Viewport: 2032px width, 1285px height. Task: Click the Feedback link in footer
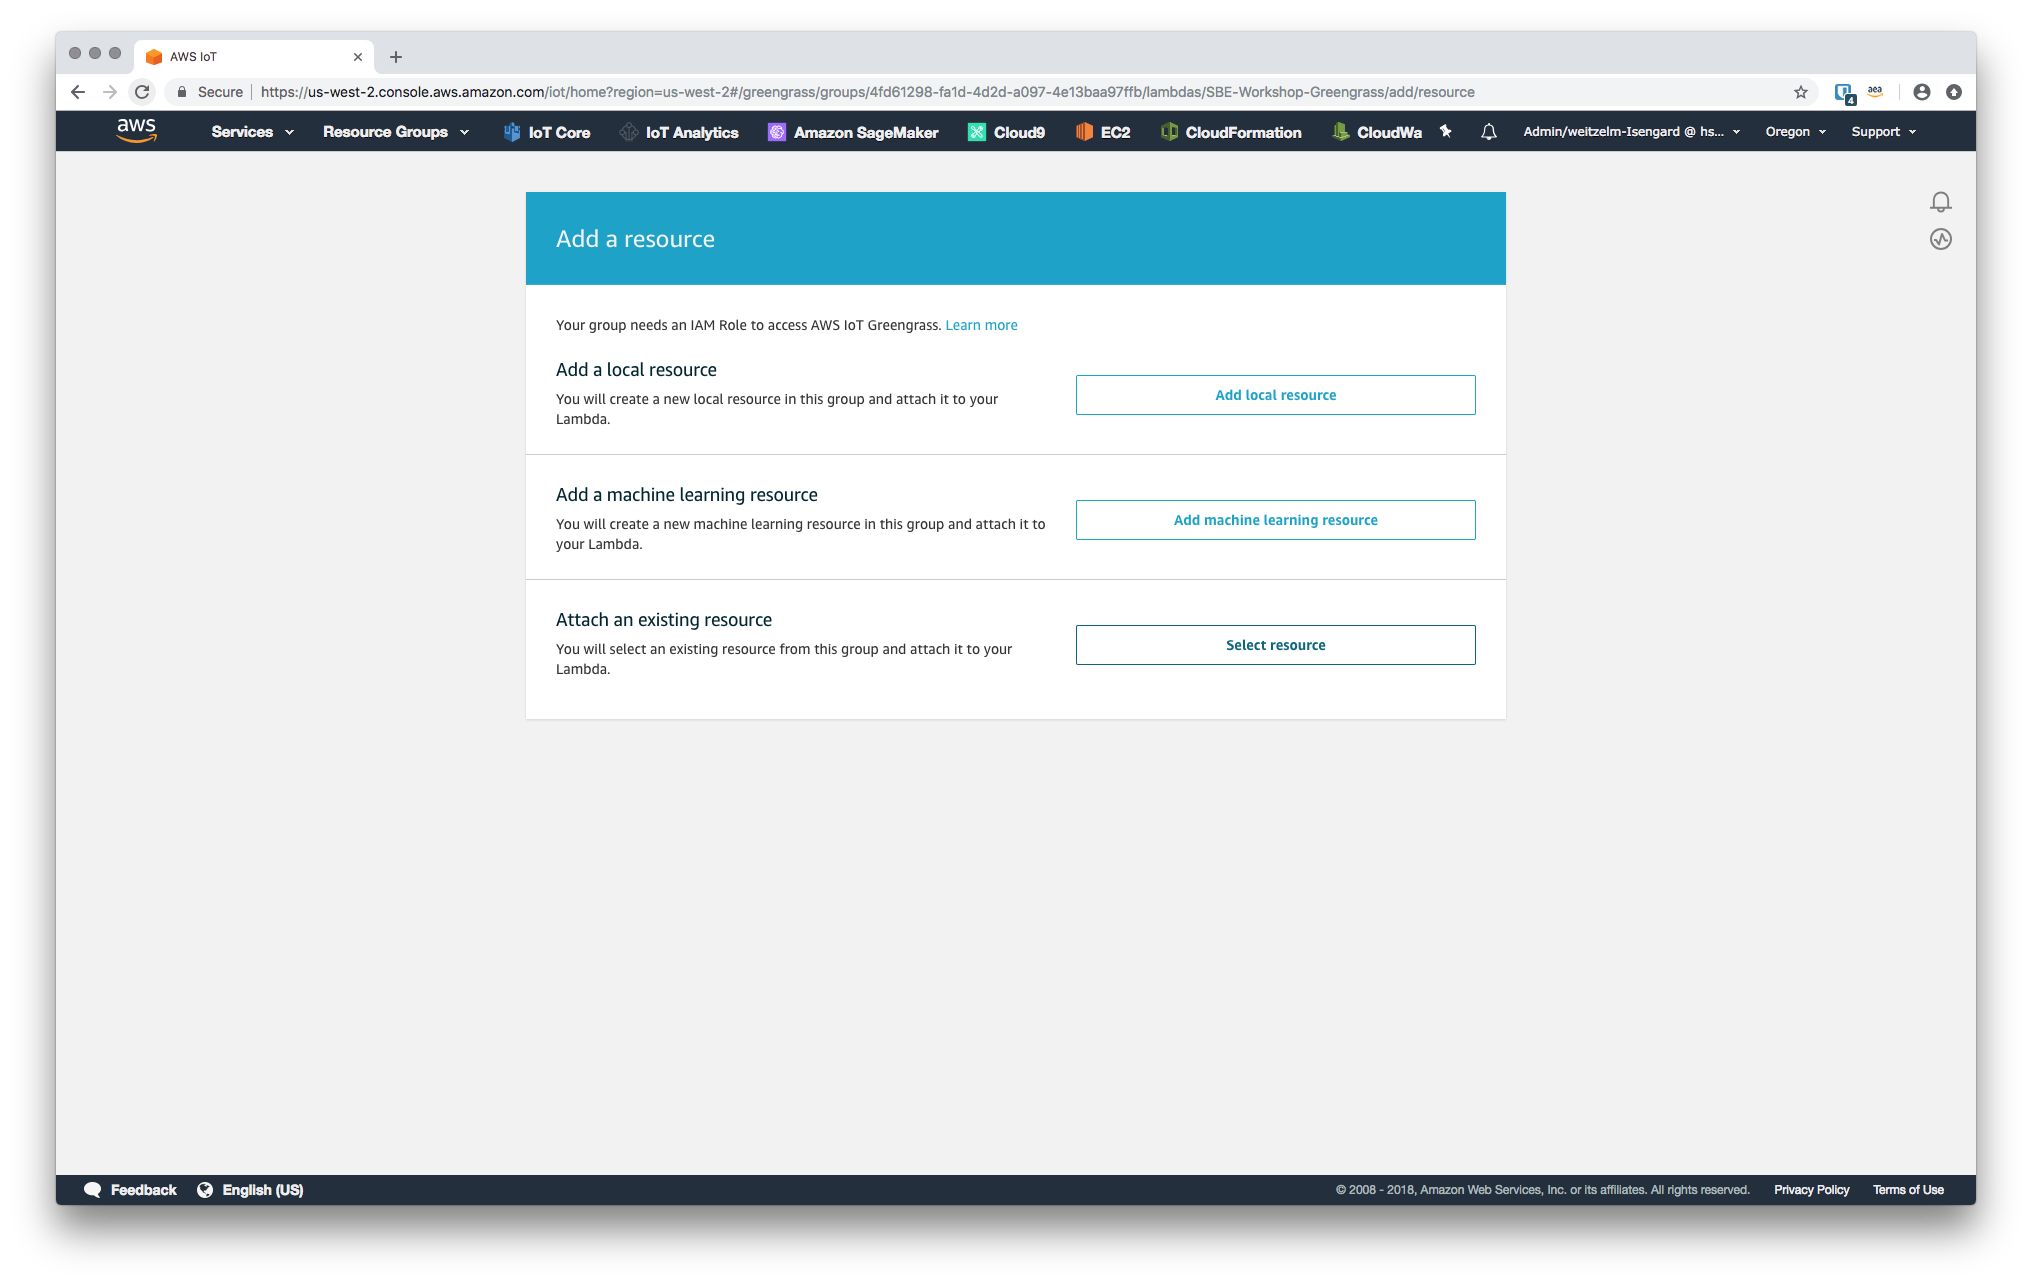point(143,1190)
